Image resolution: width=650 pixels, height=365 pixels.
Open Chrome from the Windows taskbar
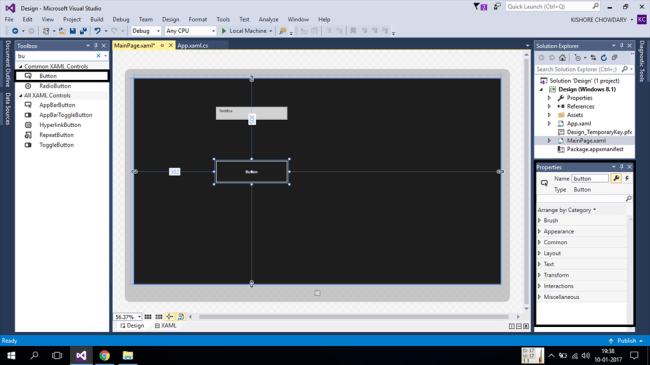(x=104, y=355)
